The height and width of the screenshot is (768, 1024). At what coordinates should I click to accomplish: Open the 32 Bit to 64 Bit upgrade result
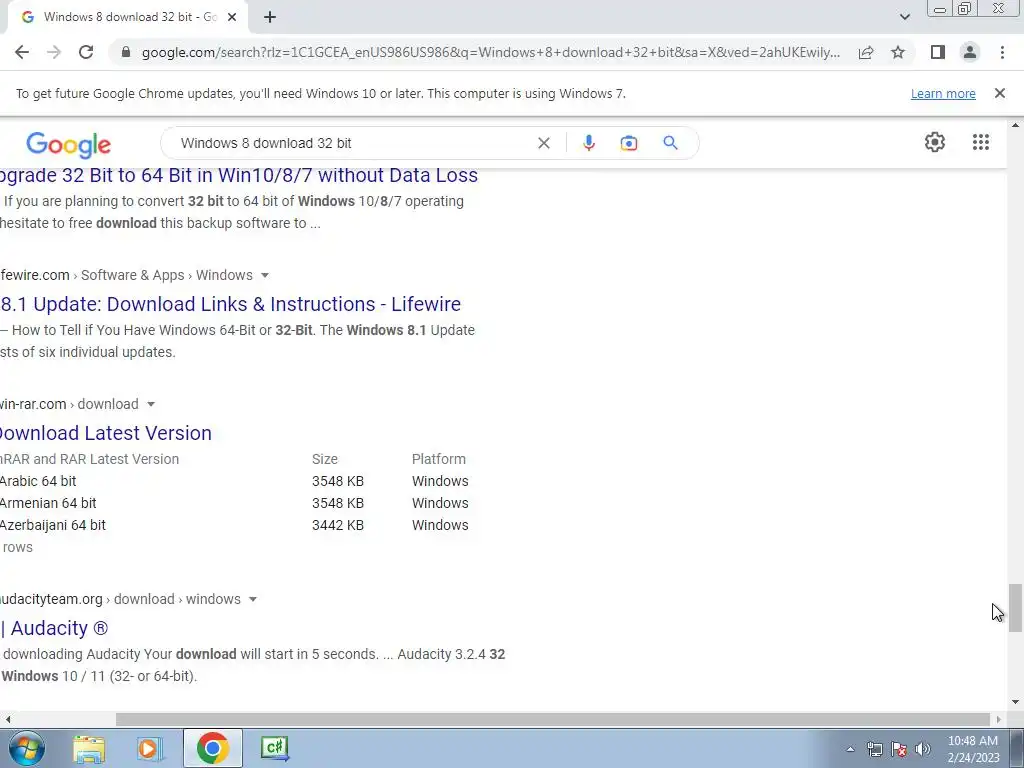click(238, 175)
